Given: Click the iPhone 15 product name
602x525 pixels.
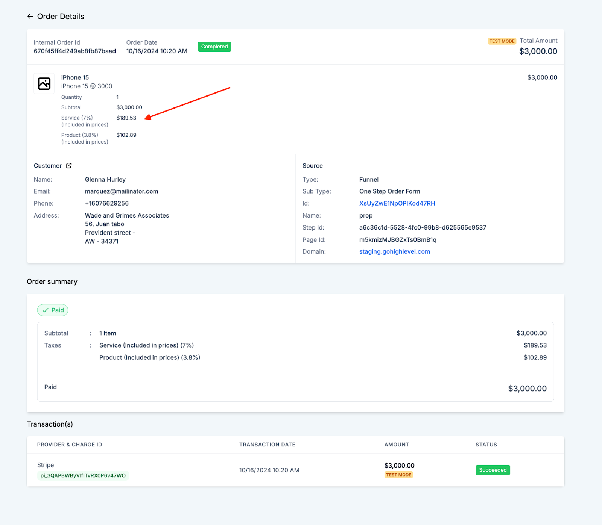Looking at the screenshot, I should click(x=75, y=78).
